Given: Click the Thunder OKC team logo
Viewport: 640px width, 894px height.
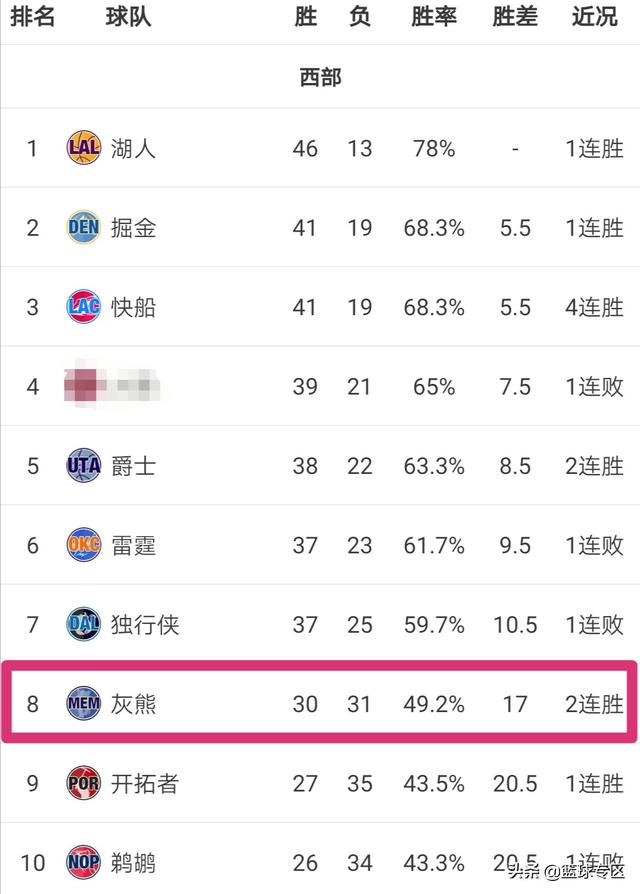Looking at the screenshot, I should point(84,544).
